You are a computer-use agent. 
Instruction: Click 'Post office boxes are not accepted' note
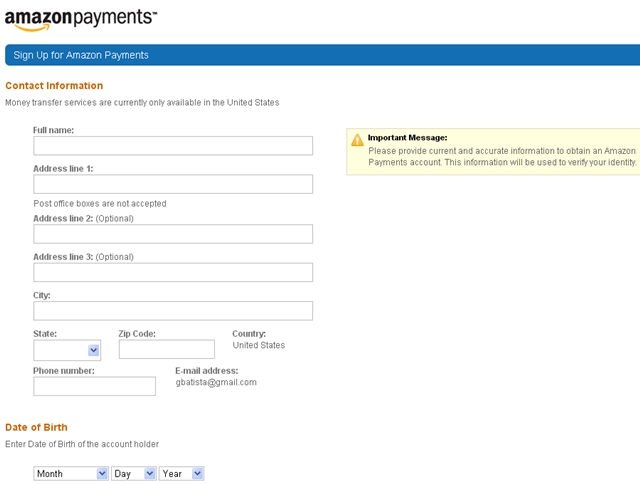(100, 204)
